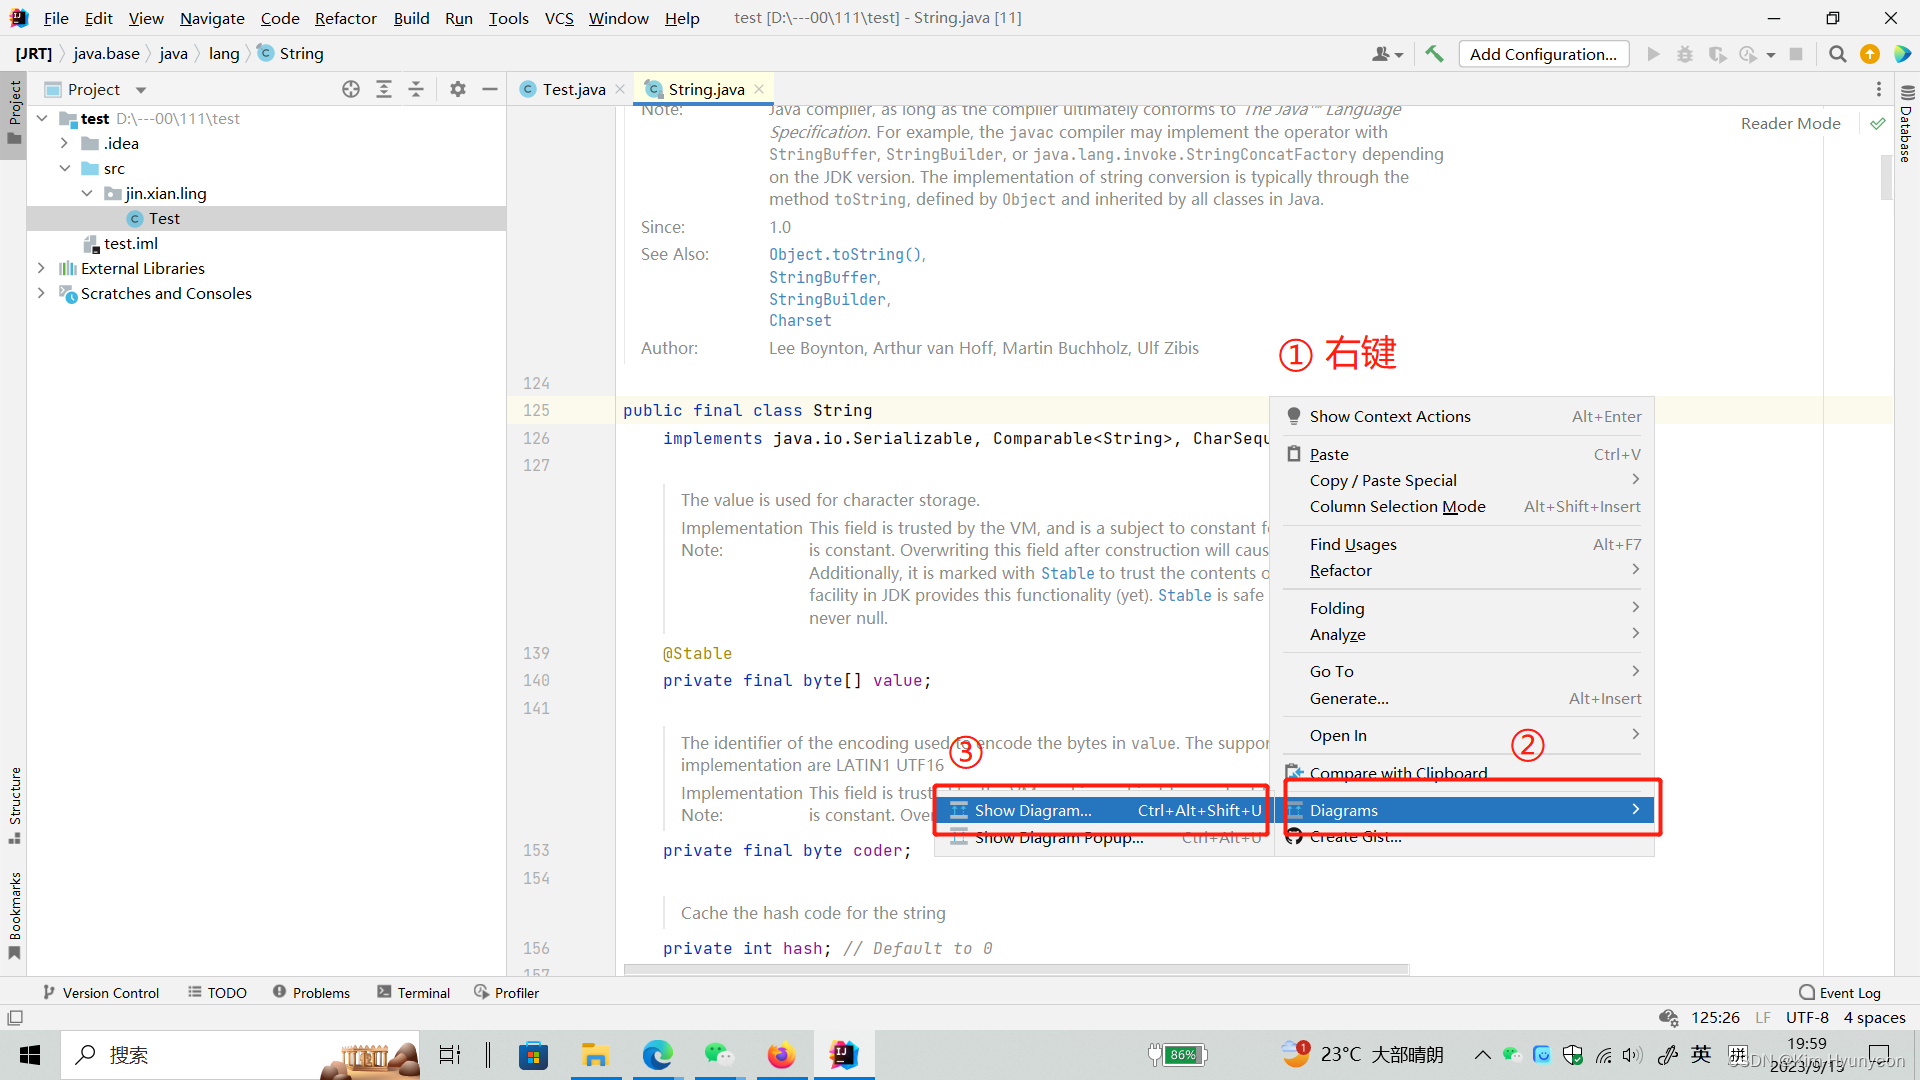Open the Event Log
The width and height of the screenshot is (1920, 1080).
click(1839, 993)
